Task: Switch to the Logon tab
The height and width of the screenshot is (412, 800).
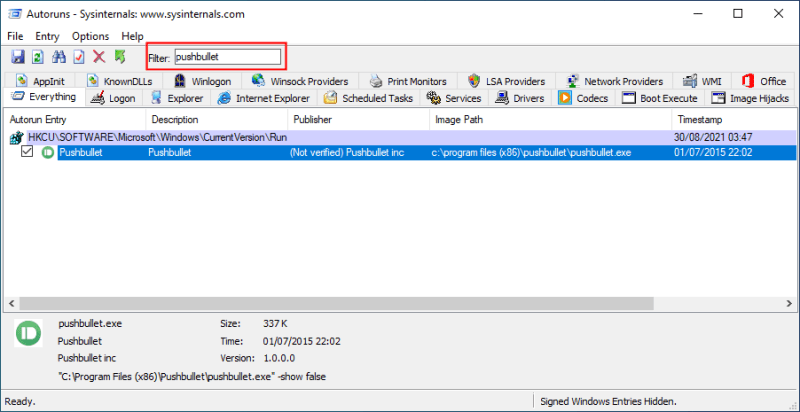Action: (x=113, y=98)
